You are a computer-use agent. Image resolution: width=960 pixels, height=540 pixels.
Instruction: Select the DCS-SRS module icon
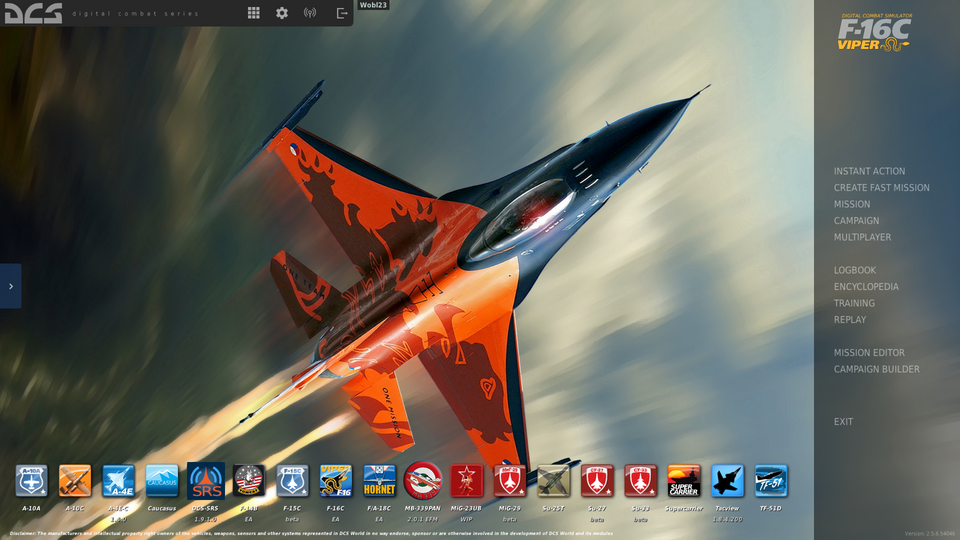[206, 481]
